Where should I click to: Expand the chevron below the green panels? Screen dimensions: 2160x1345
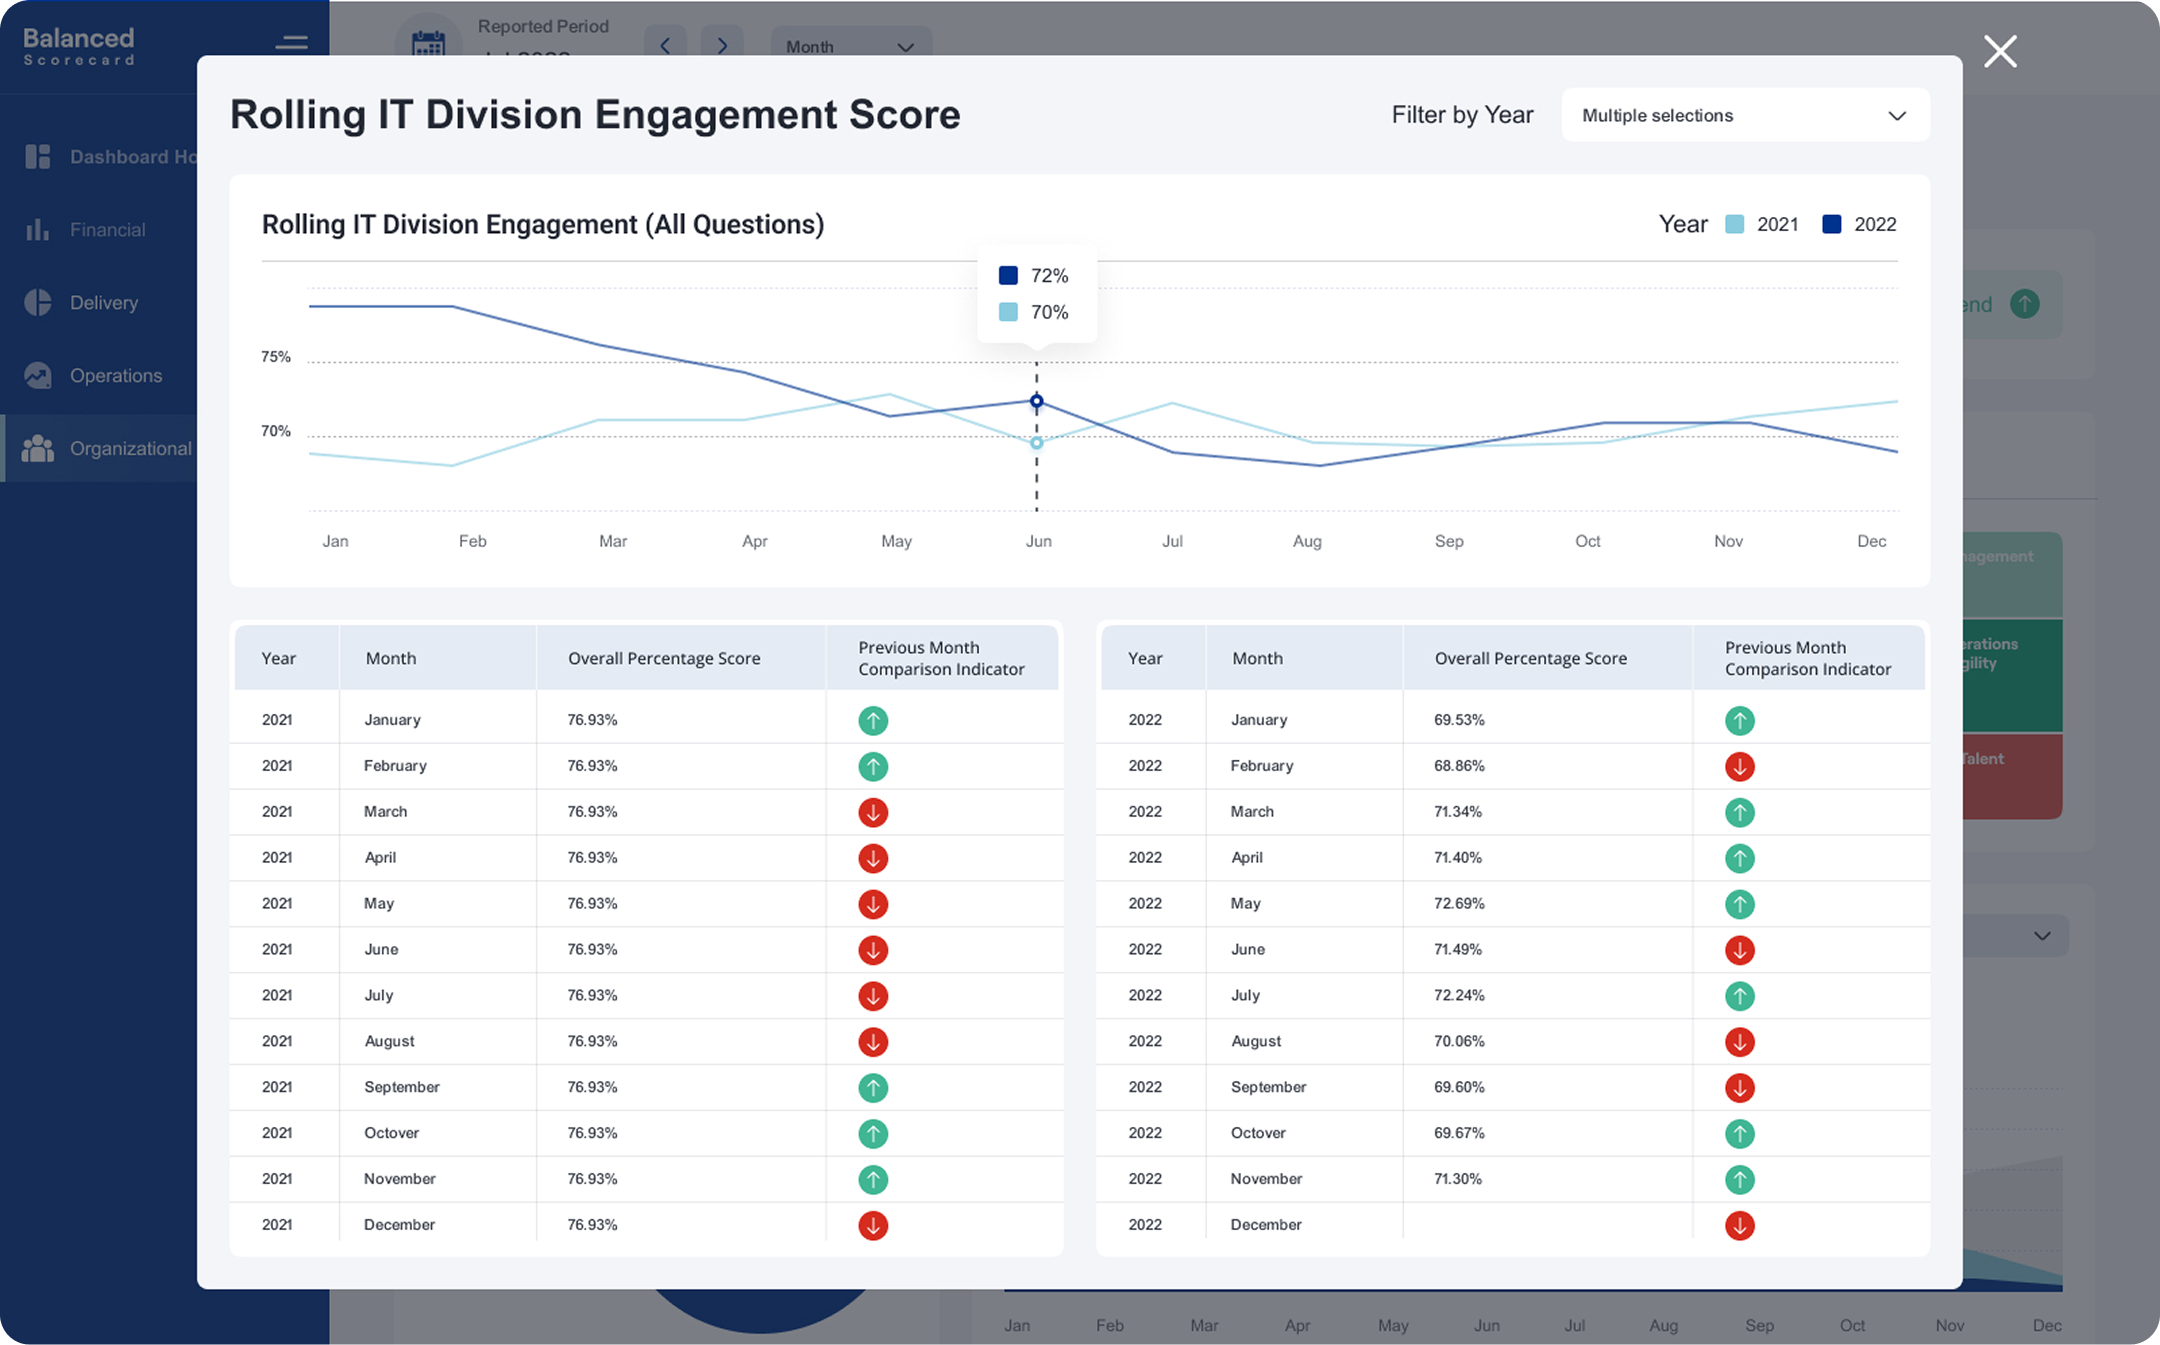click(2040, 936)
